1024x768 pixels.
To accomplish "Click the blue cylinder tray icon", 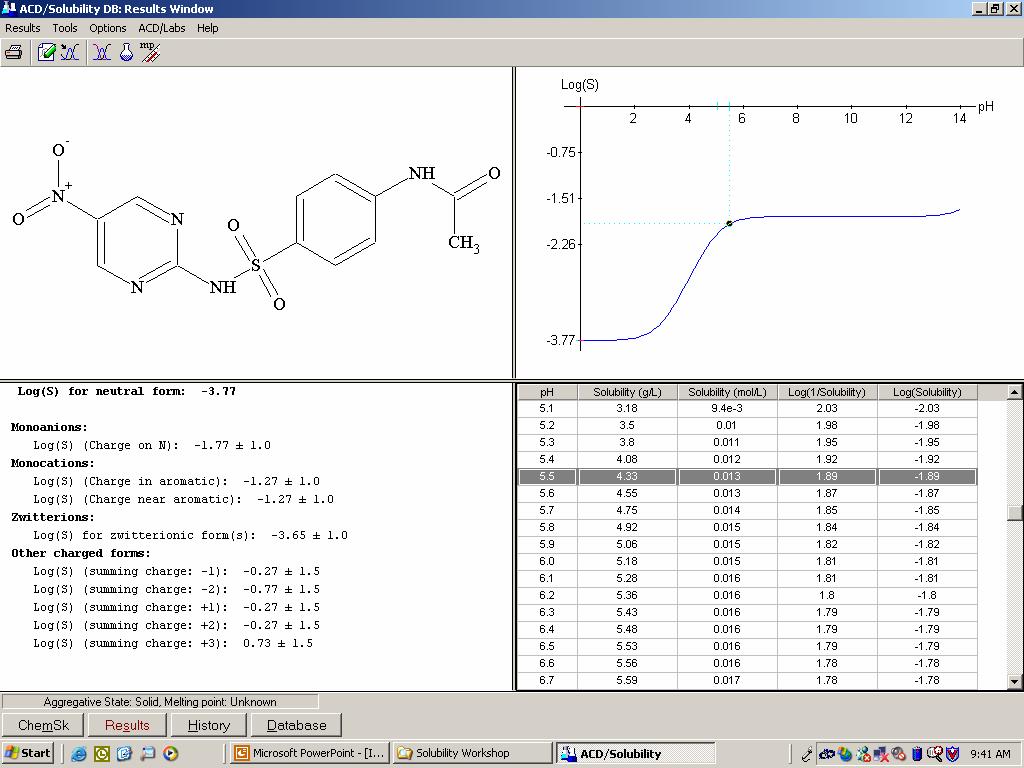I will 917,754.
